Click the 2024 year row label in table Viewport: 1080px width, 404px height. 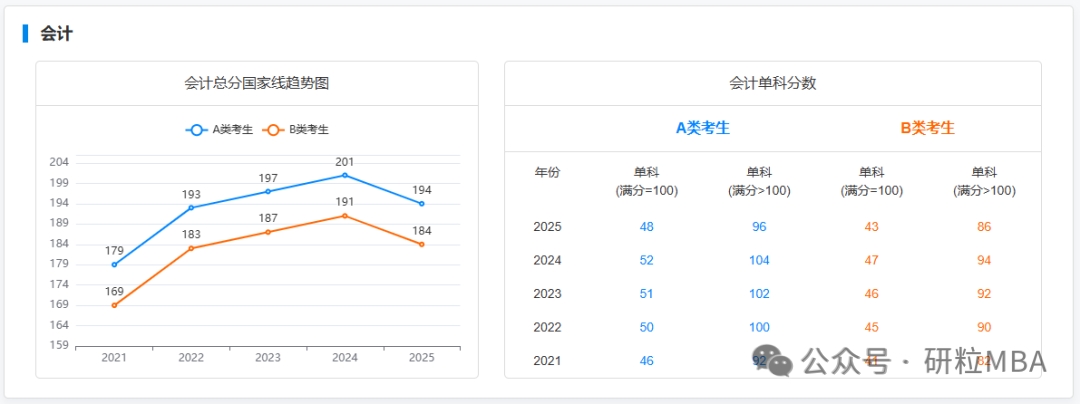548,260
